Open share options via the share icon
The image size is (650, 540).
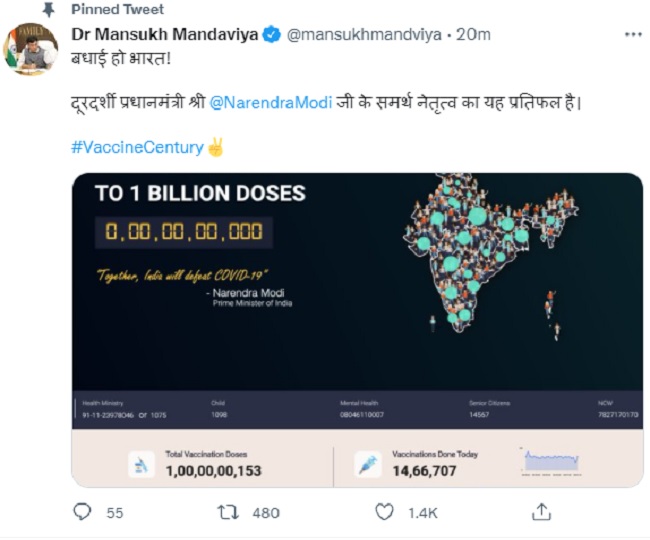point(541,512)
